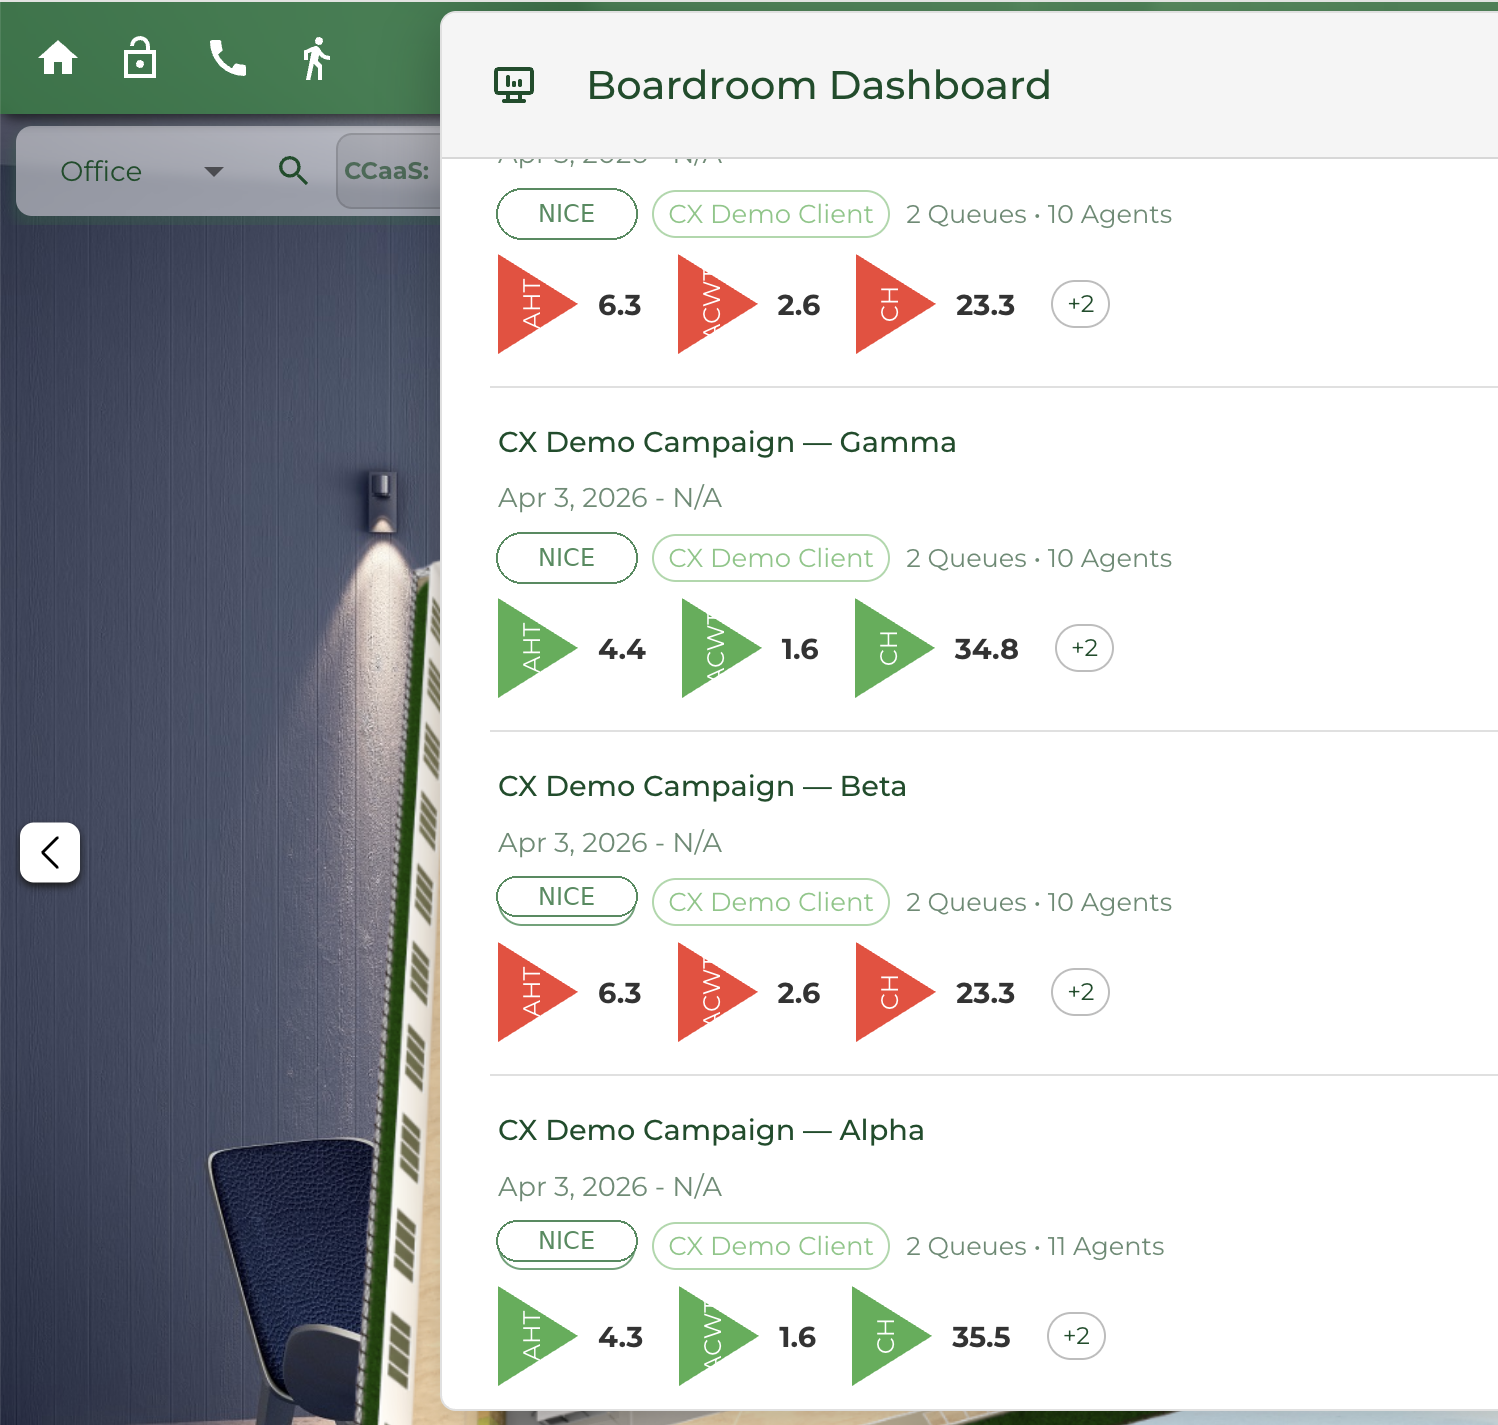
Task: Click Beta's Apr 3, 2026 - N/A date
Action: coord(610,842)
